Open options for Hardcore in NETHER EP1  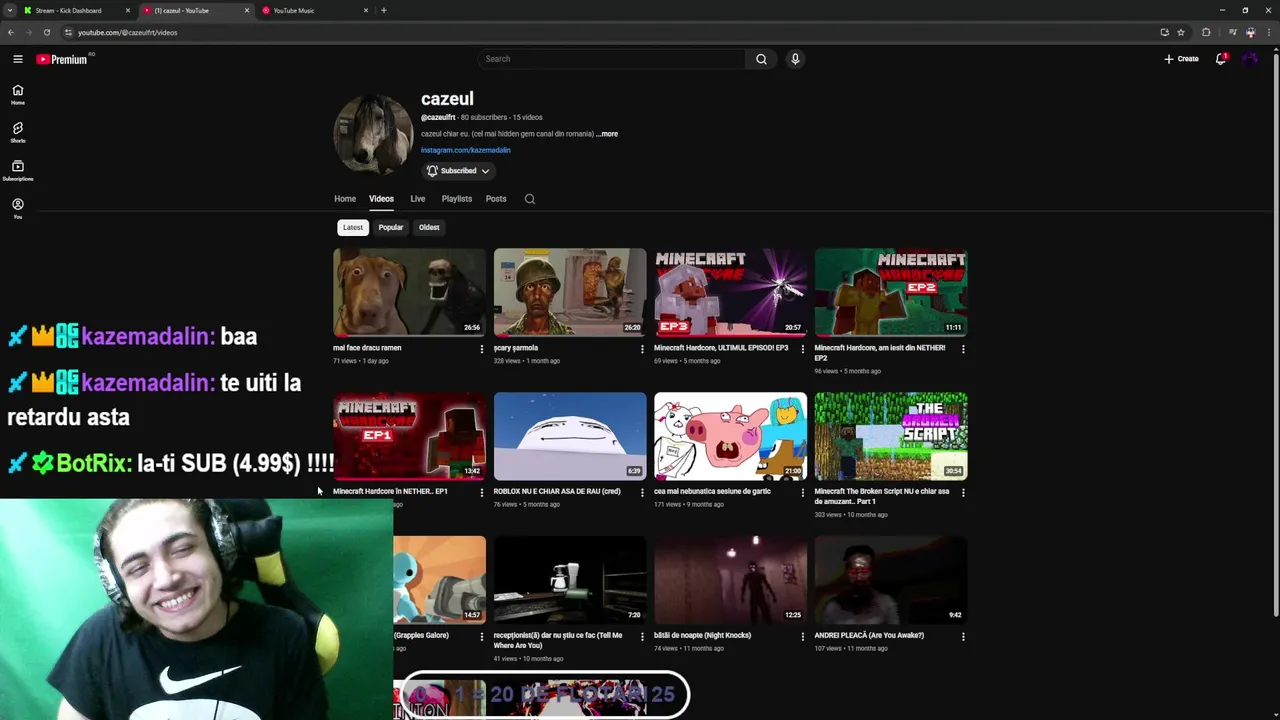click(481, 493)
